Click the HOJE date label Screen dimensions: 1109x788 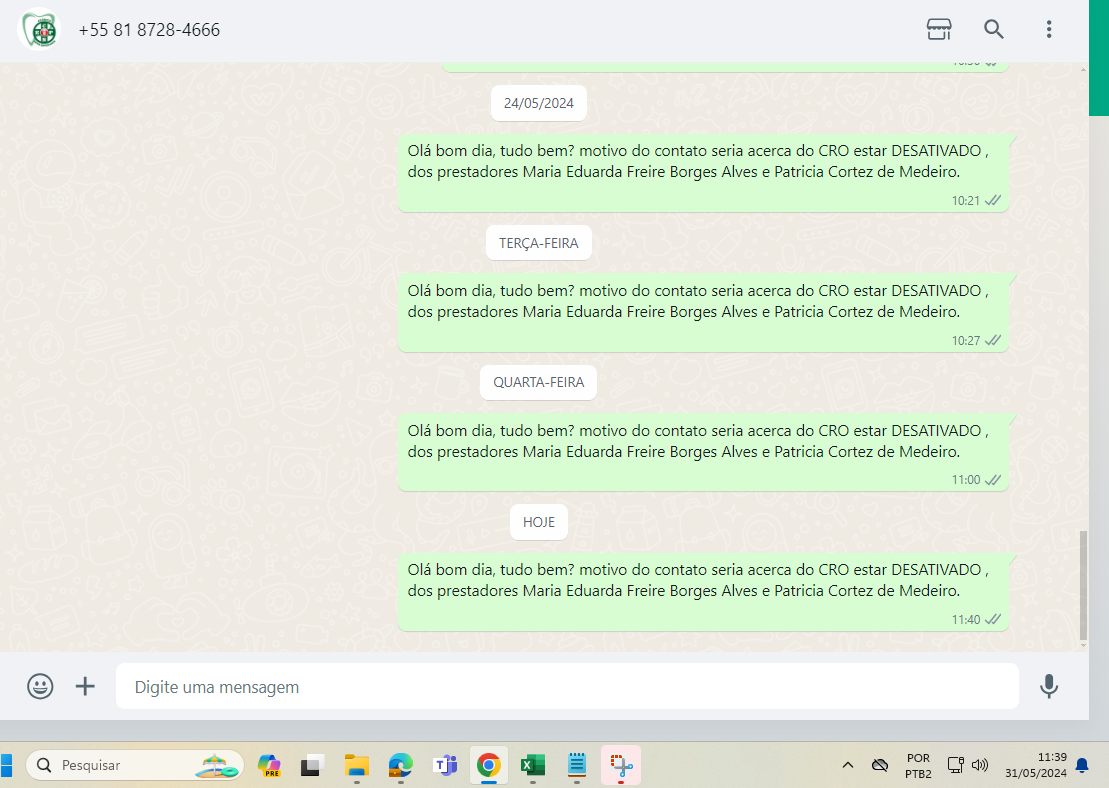point(539,522)
